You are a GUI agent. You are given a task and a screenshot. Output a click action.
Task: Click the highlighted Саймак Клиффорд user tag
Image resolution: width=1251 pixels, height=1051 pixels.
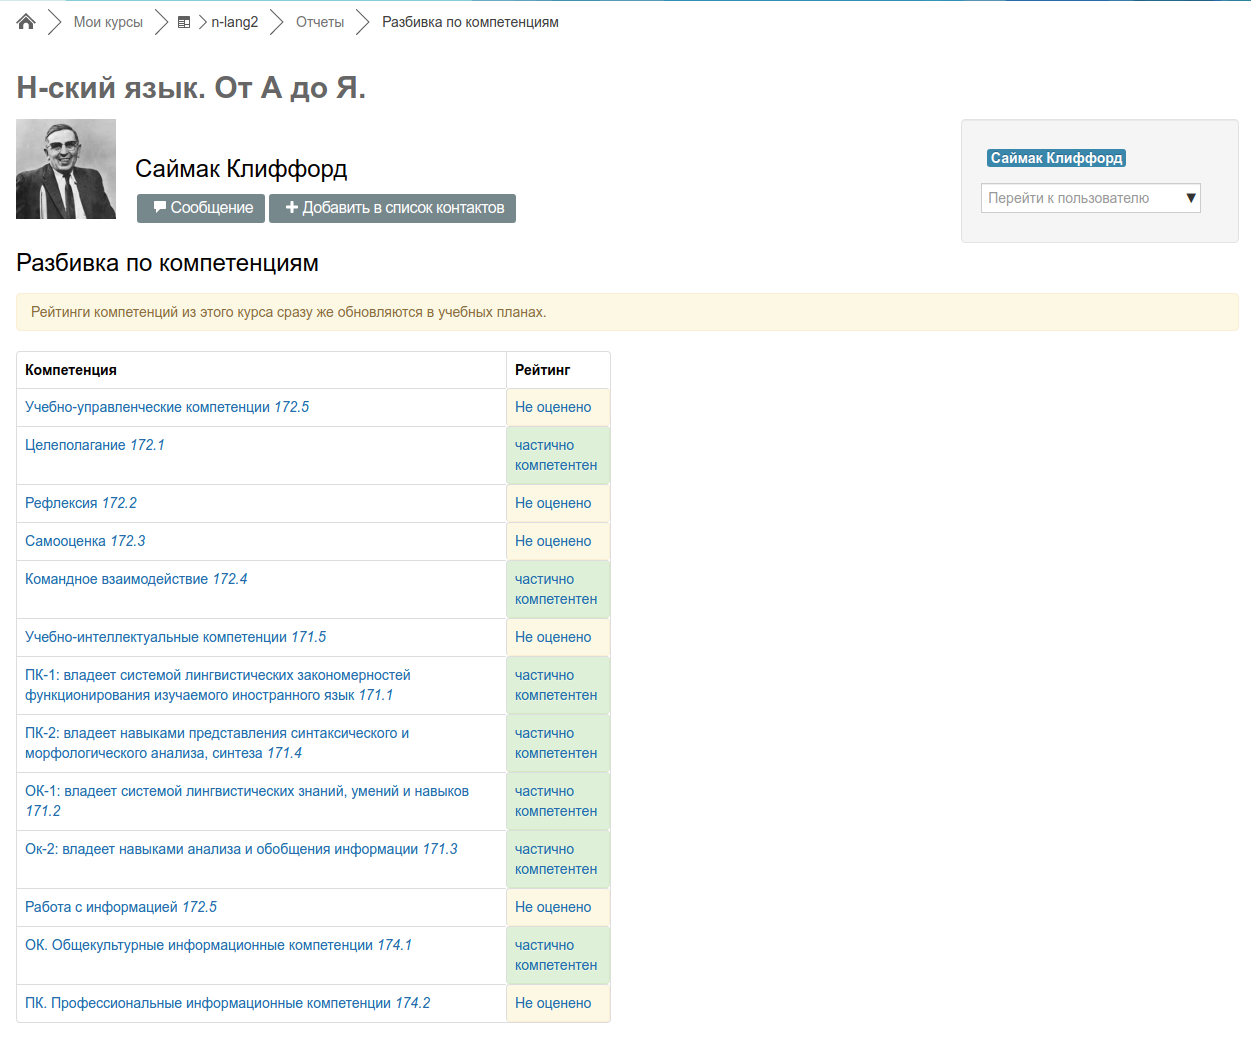pyautogui.click(x=1056, y=158)
